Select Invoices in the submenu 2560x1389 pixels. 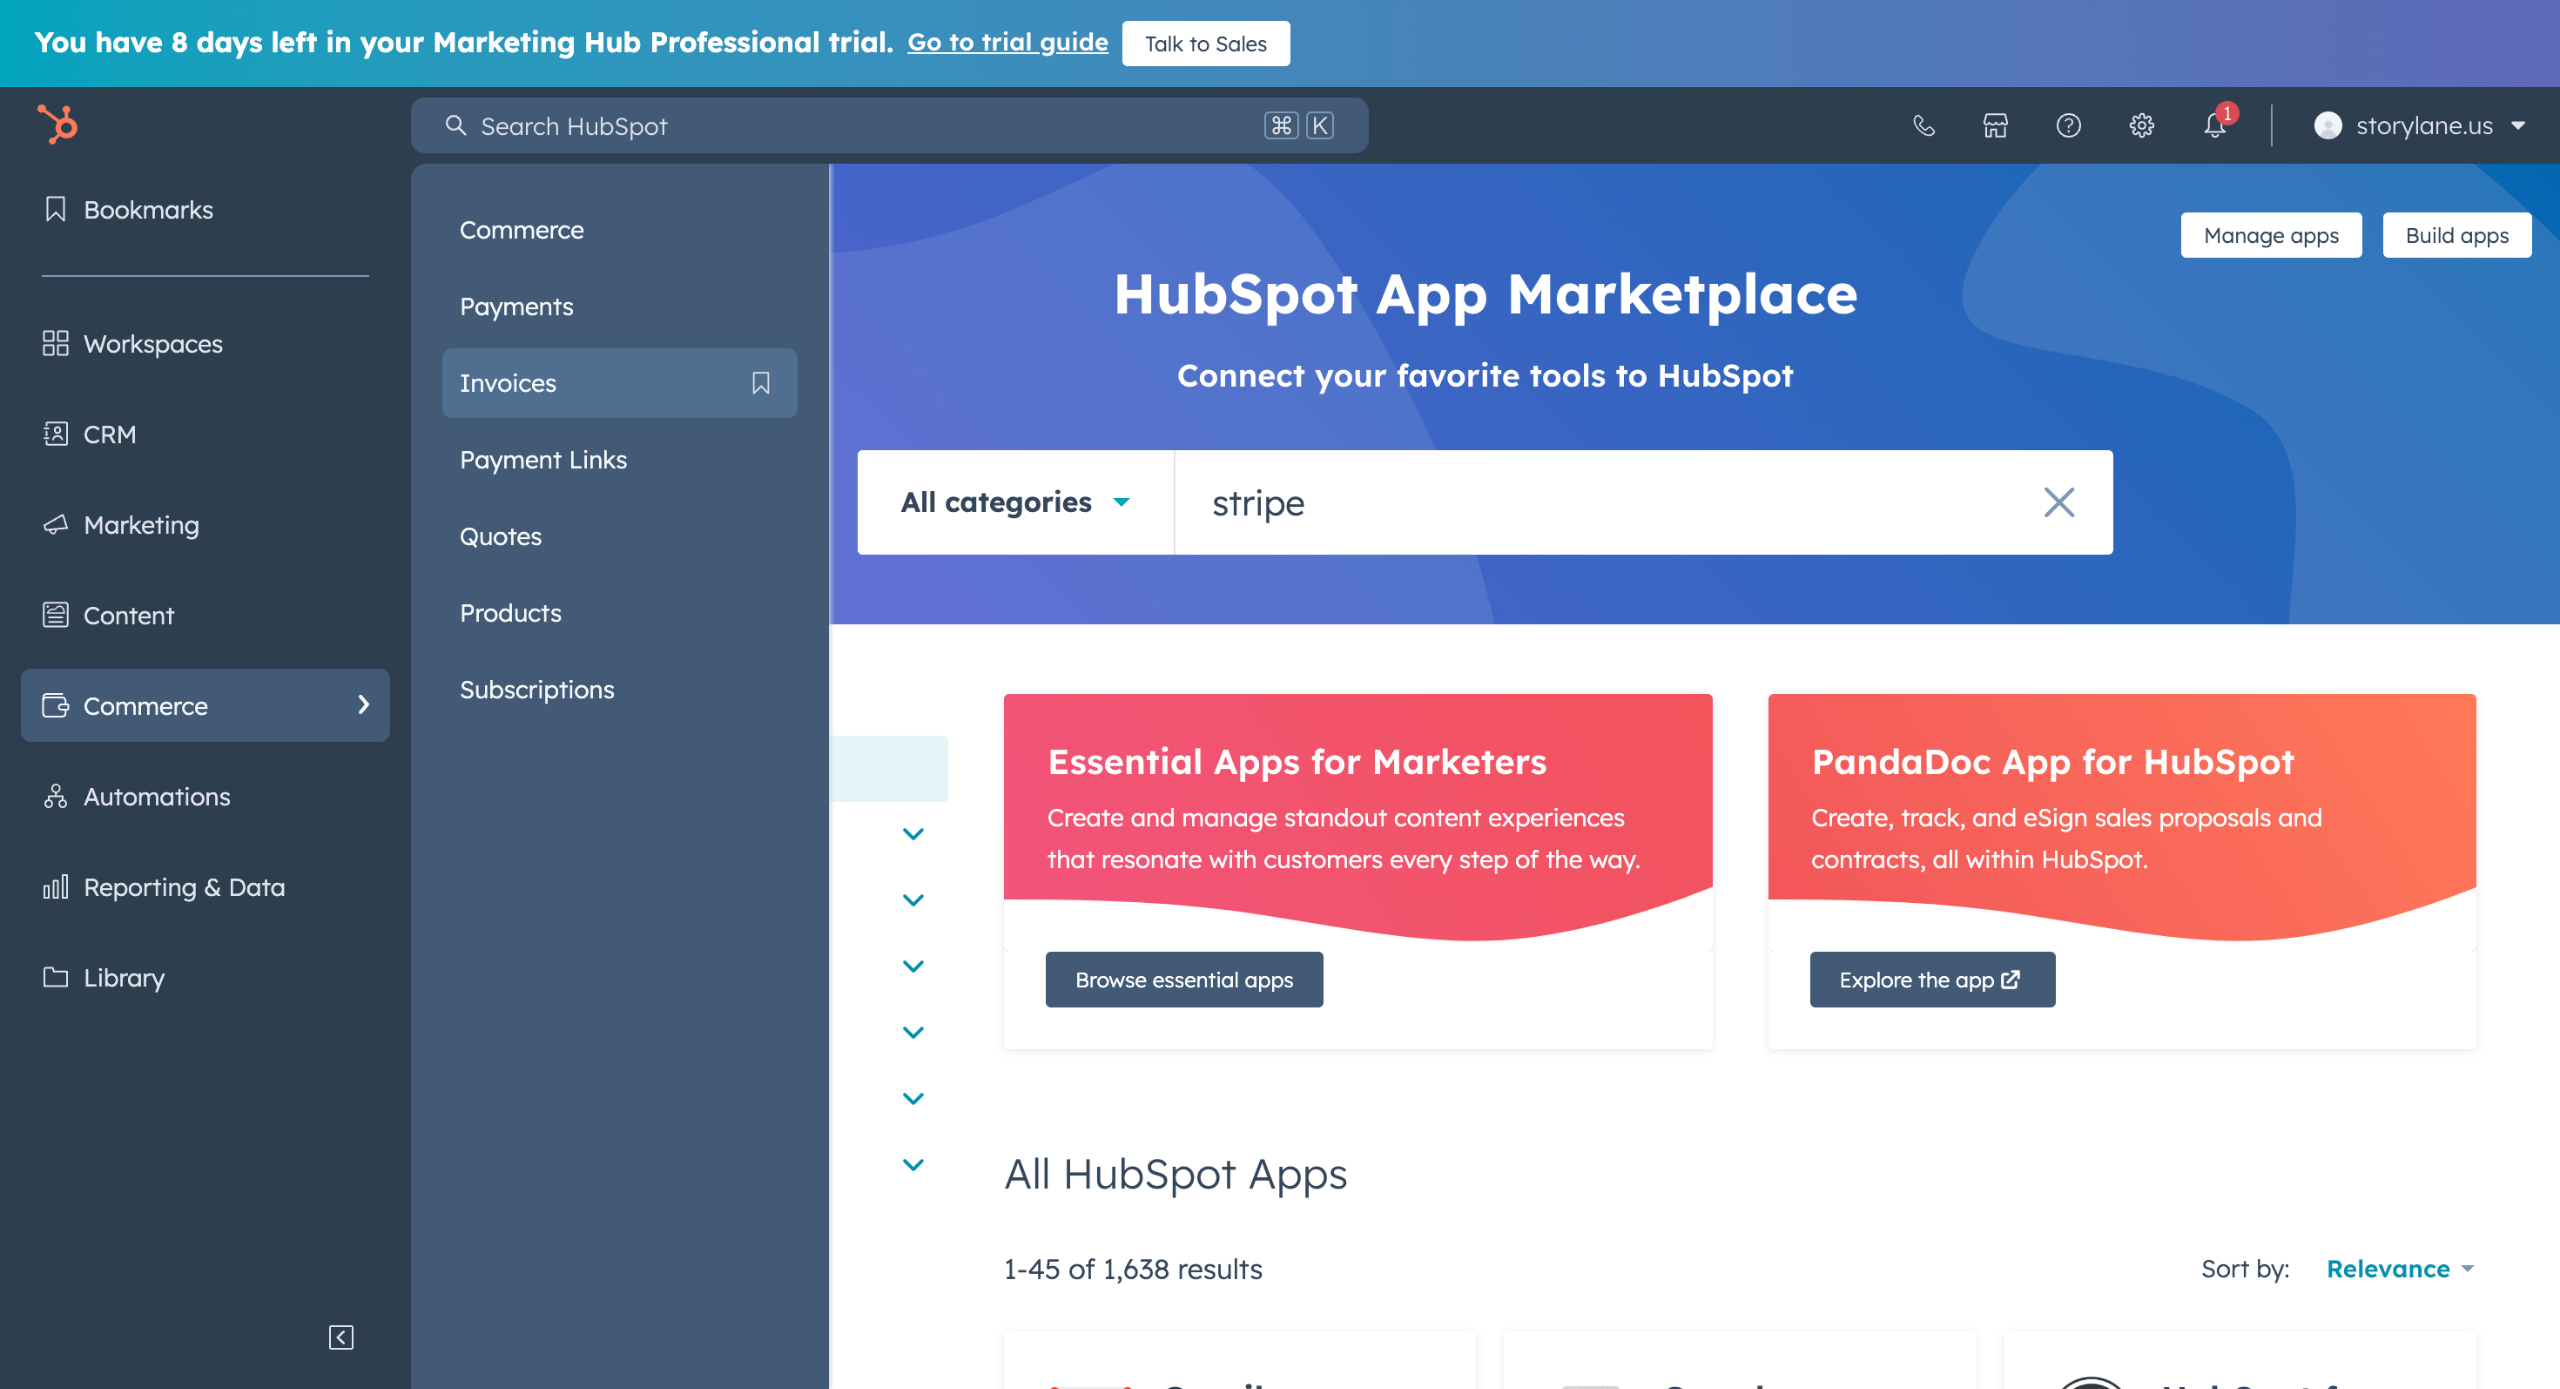(x=619, y=383)
